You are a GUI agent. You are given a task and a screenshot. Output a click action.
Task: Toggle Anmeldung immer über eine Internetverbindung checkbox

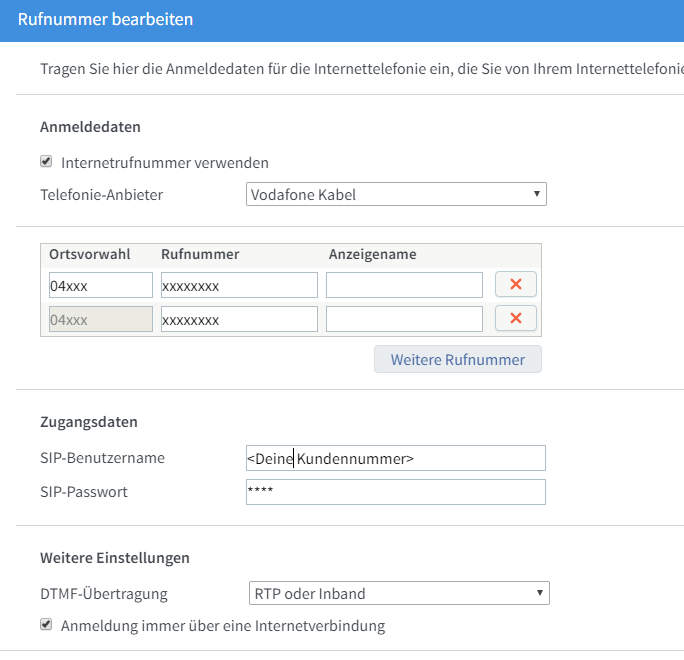tap(46, 625)
